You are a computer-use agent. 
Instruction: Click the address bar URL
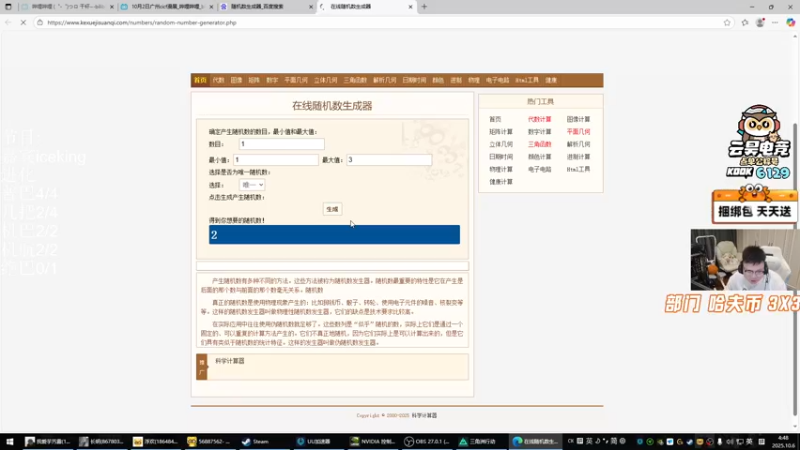click(142, 23)
